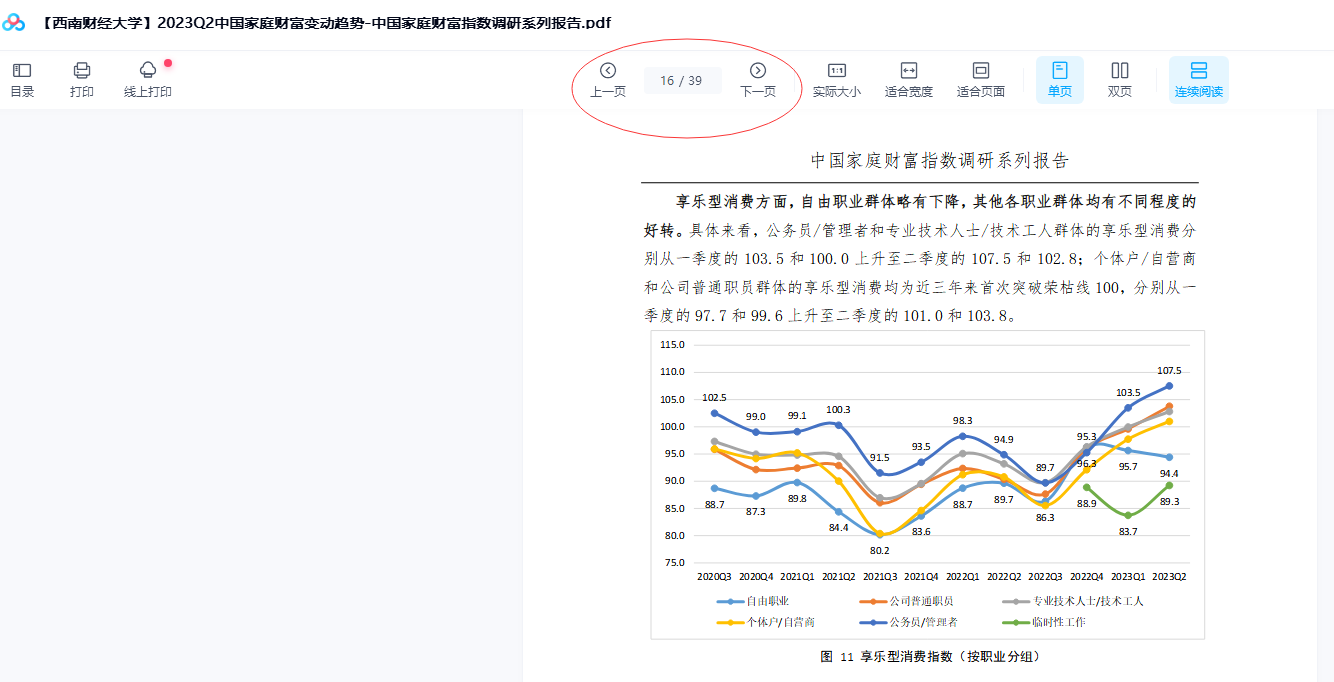
Task: Open the 目录 table of contents panel
Action: [x=21, y=78]
